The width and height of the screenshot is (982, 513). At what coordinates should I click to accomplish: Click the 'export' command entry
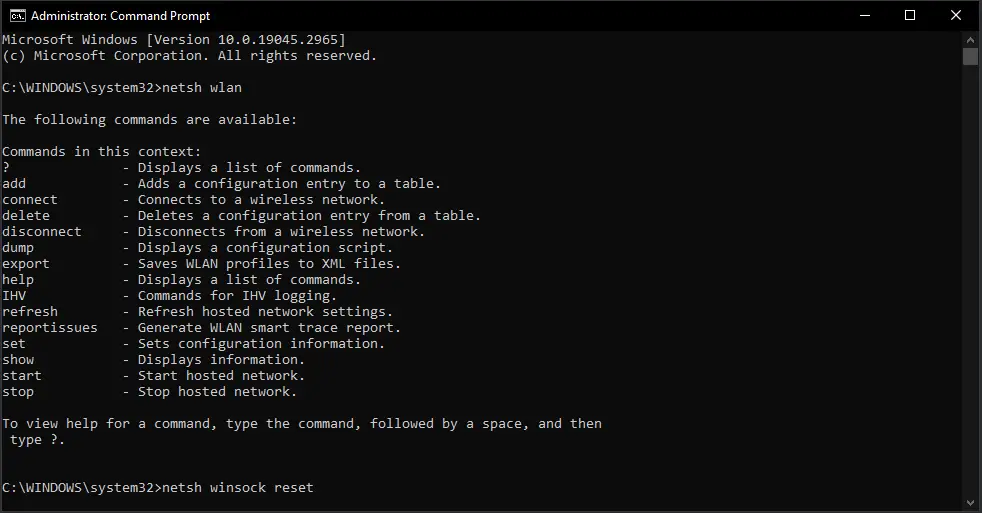pyautogui.click(x=26, y=264)
